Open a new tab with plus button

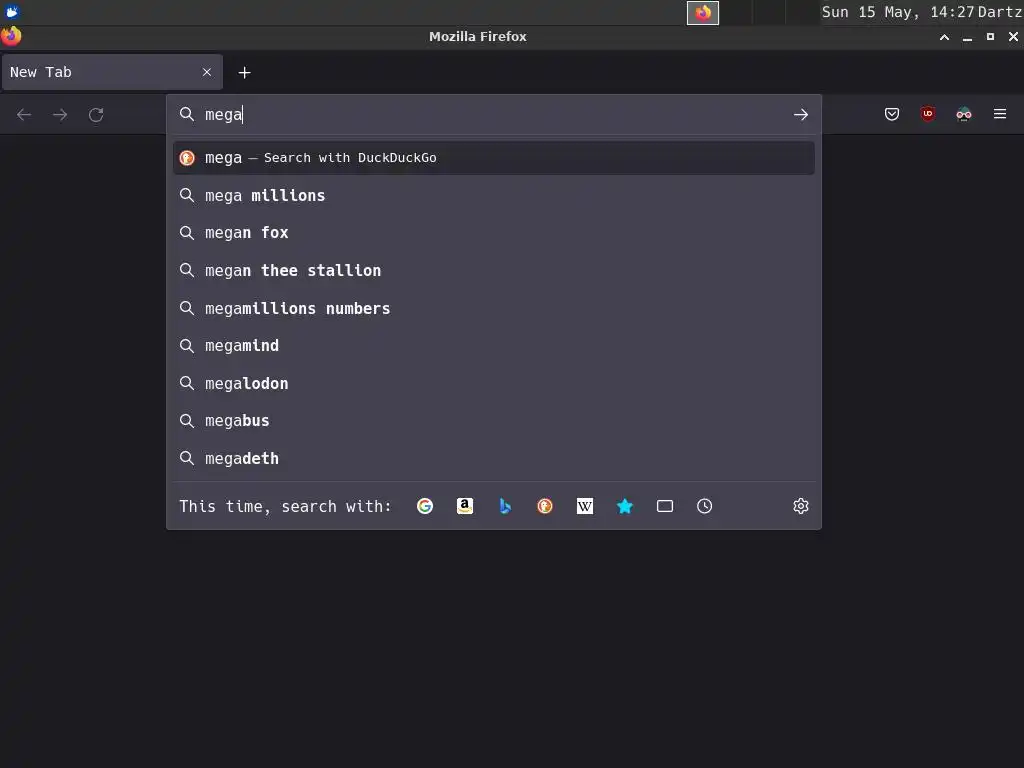coord(244,72)
